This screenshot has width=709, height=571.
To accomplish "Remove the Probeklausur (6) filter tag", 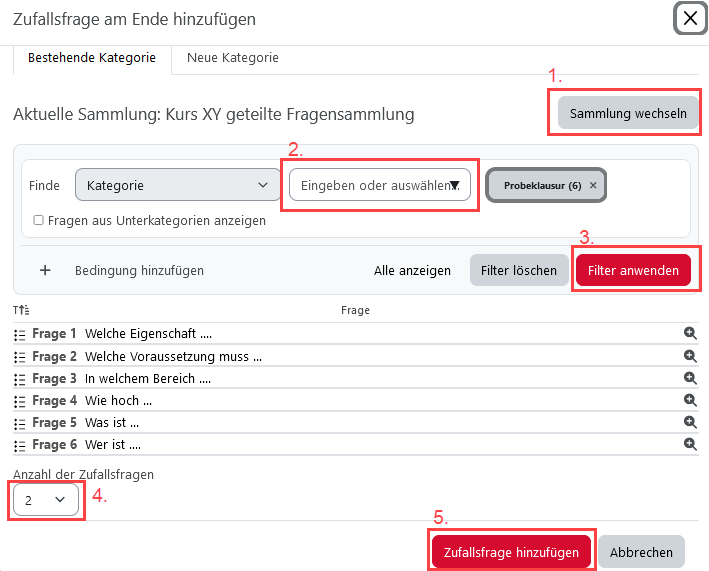I will (x=593, y=186).
